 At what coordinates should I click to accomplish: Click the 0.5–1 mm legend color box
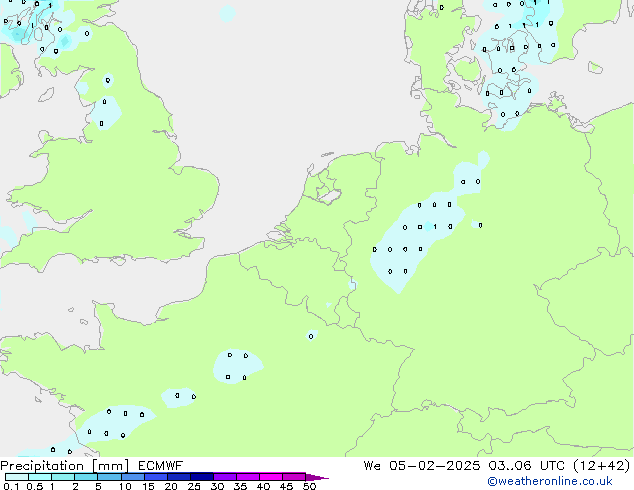[40, 477]
